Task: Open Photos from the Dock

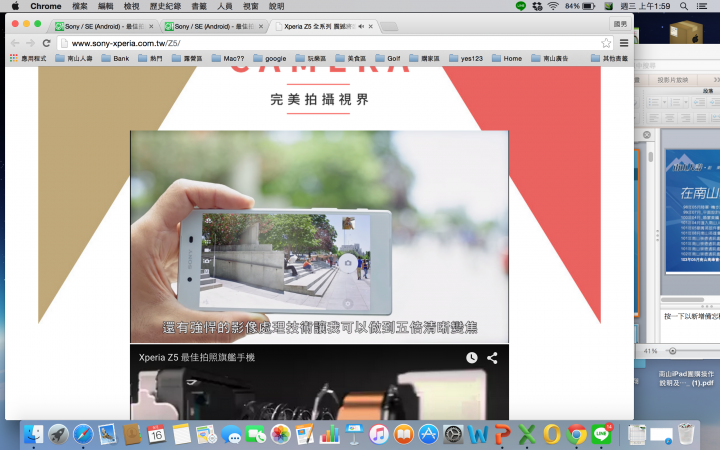Action: (x=280, y=434)
